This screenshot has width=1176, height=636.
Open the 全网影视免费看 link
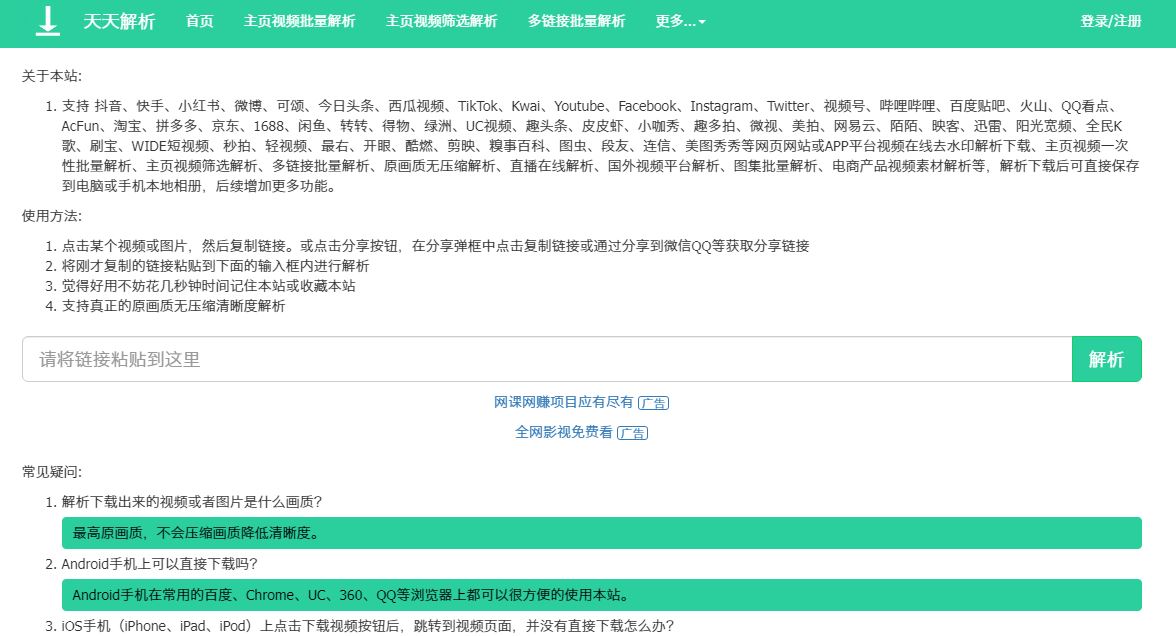point(564,432)
